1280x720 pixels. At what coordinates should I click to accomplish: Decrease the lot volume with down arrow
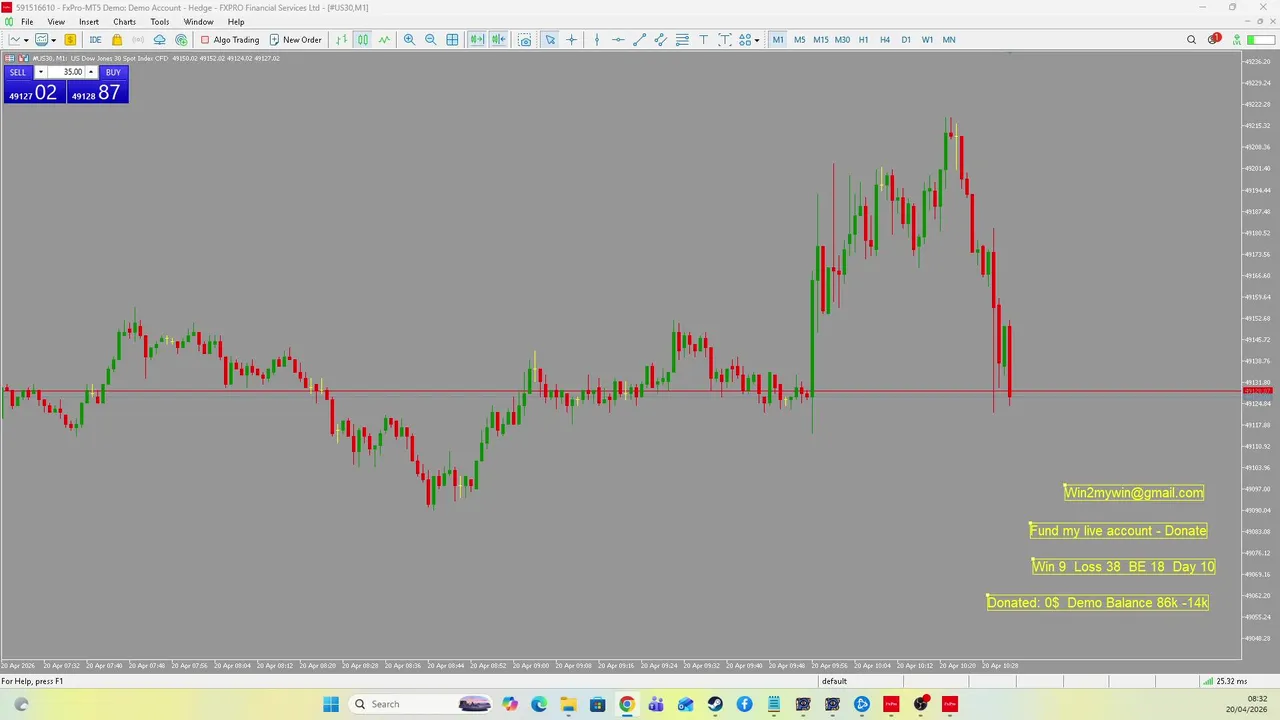click(41, 72)
